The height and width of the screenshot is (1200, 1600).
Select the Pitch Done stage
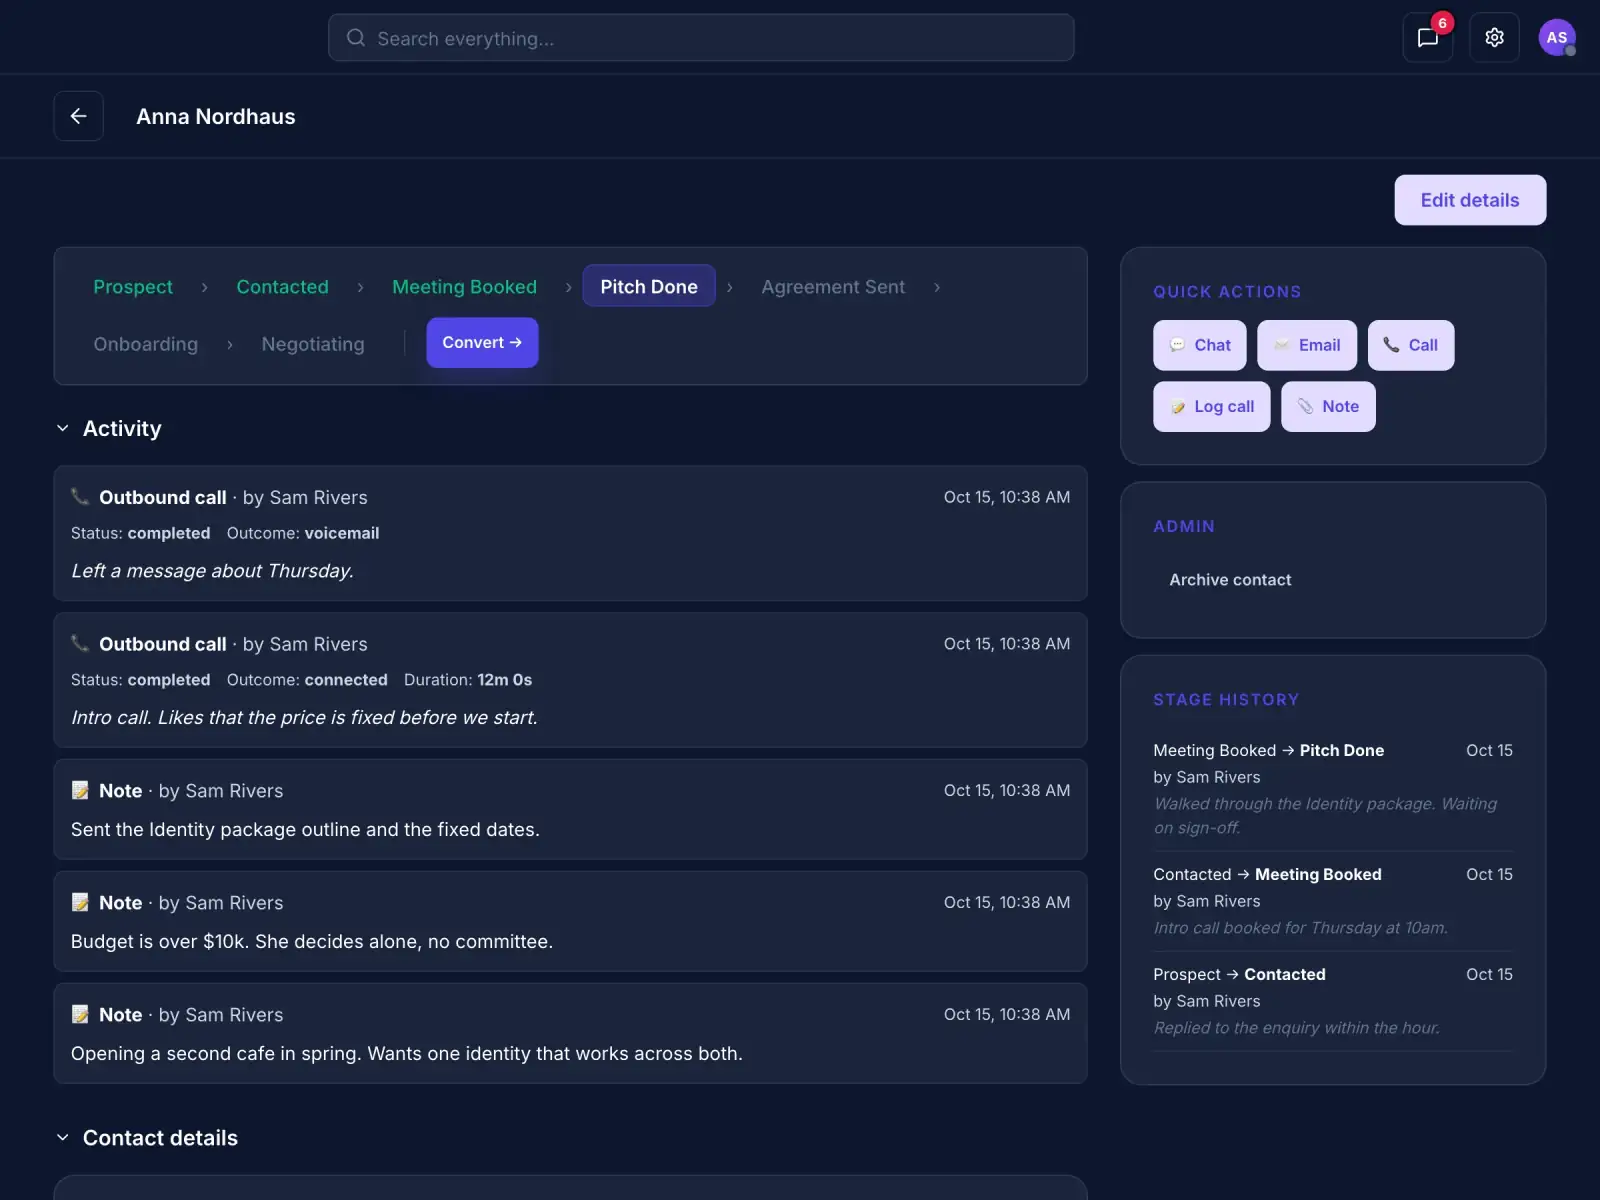point(649,286)
